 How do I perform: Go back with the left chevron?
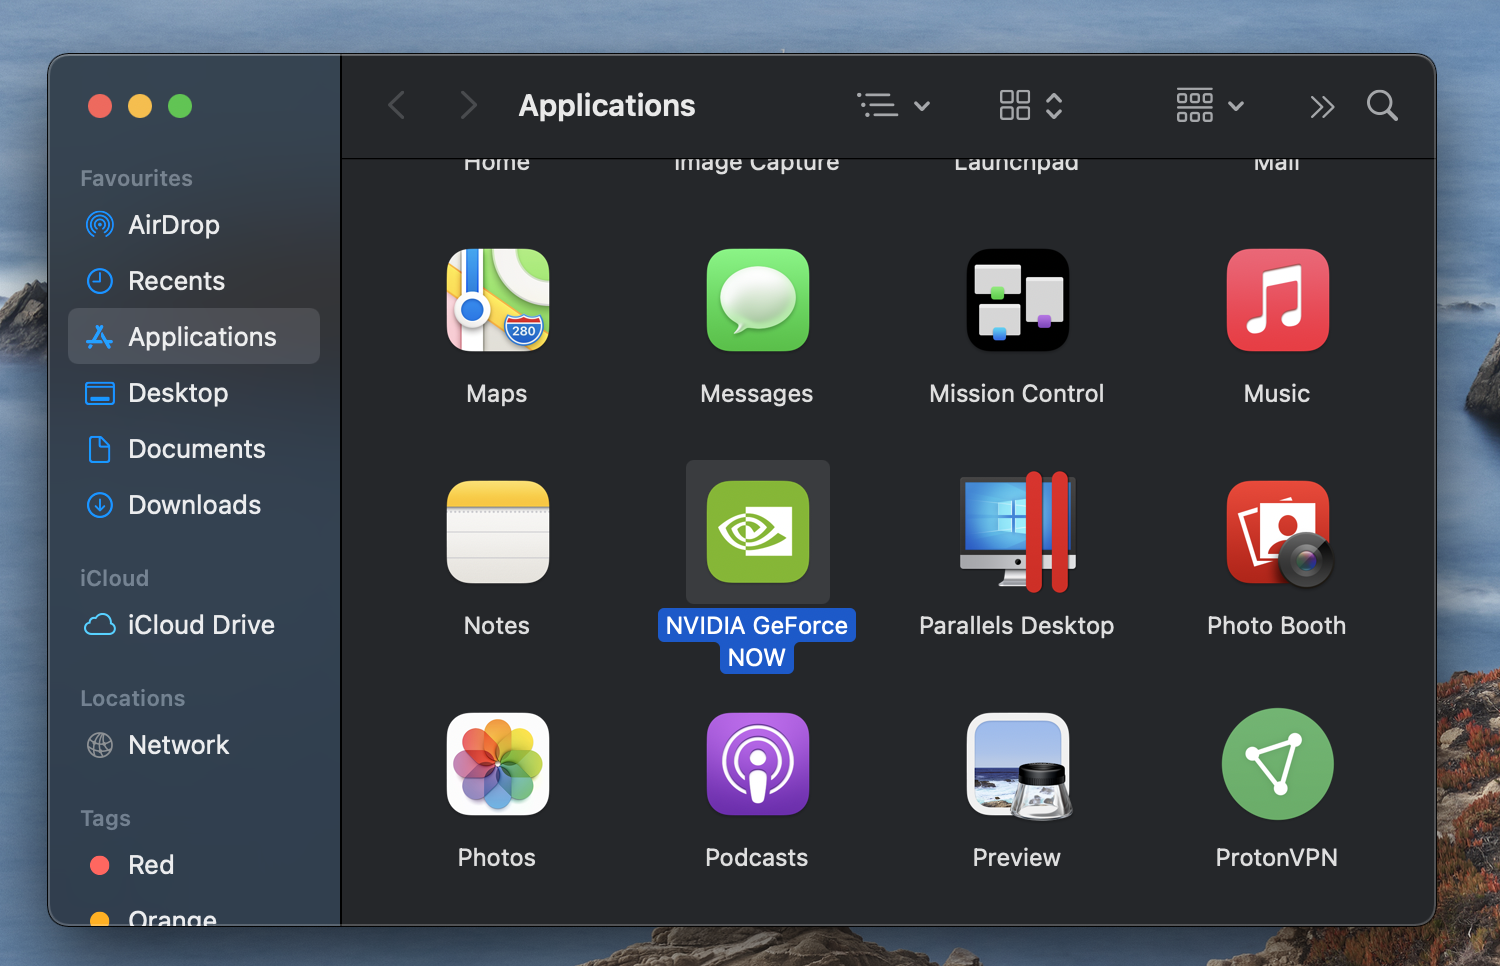(x=397, y=105)
